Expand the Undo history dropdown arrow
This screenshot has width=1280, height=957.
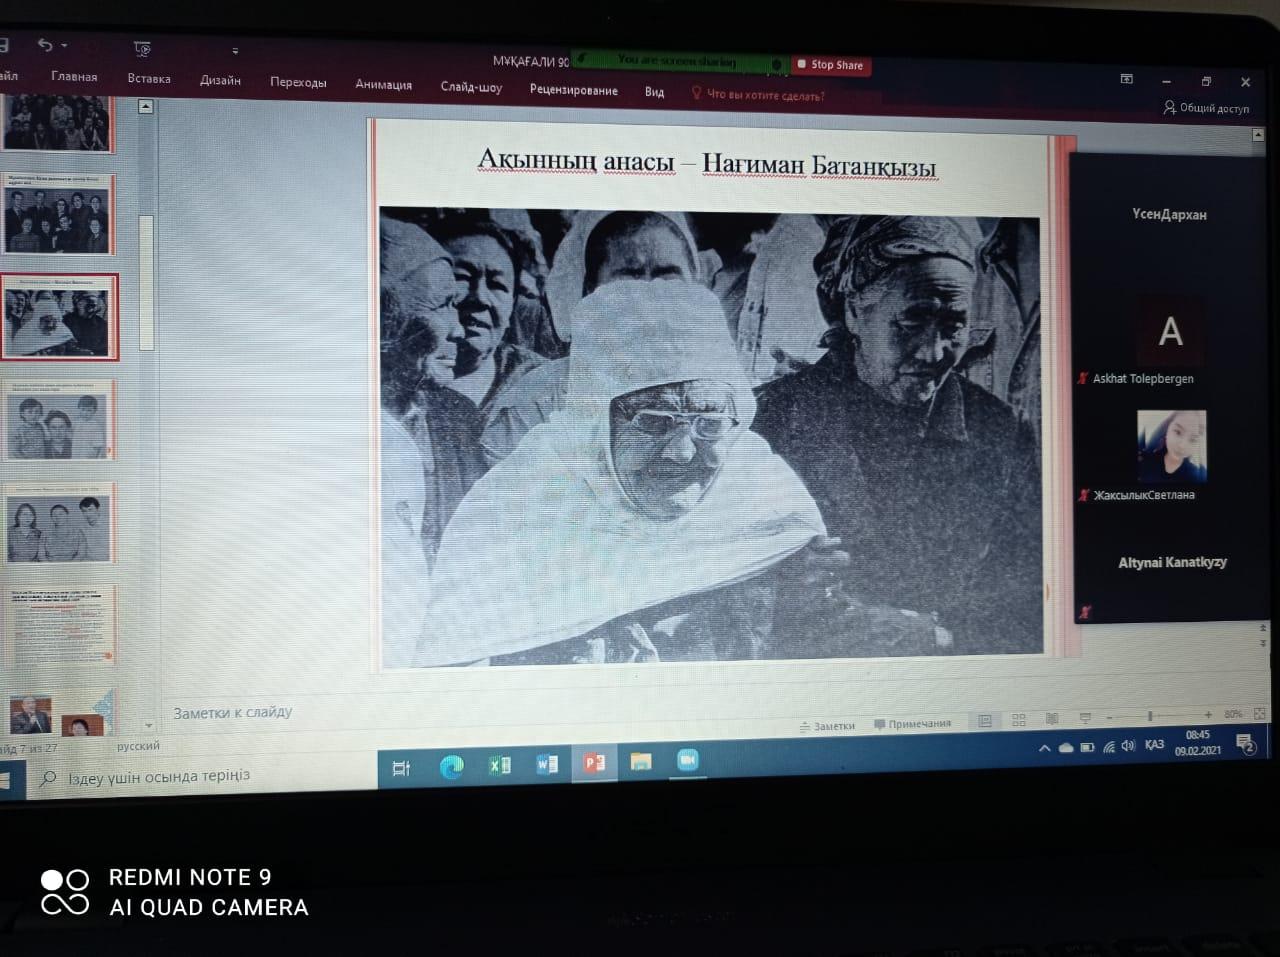65,46
